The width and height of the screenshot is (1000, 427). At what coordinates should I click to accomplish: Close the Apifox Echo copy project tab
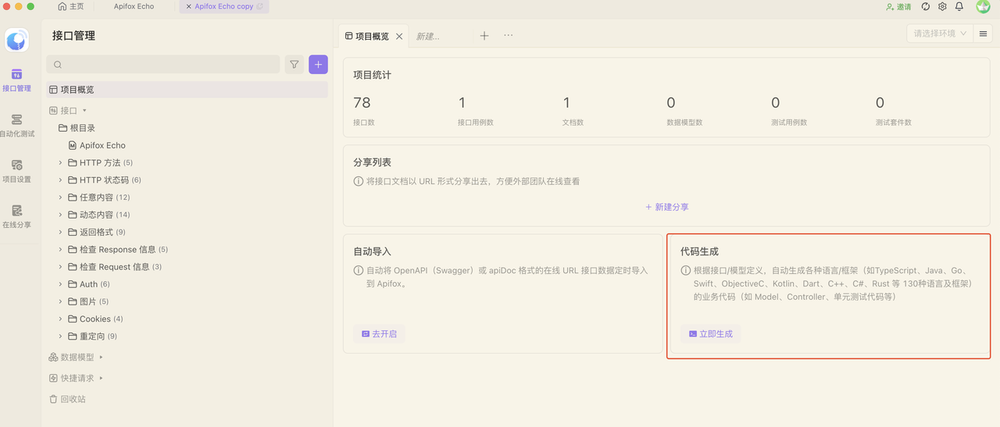[188, 6]
